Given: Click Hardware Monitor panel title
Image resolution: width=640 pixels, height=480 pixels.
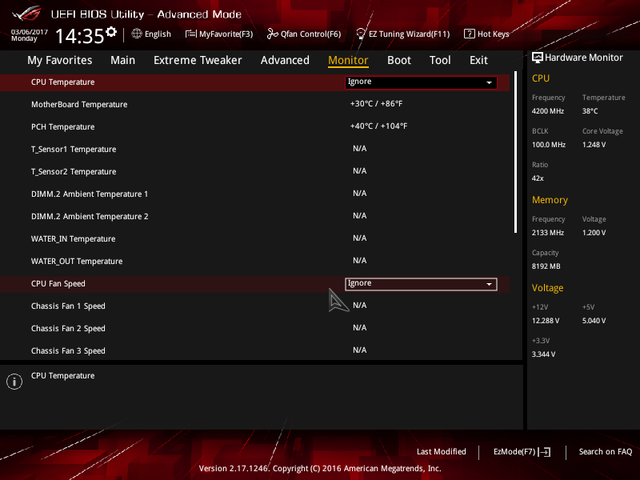Looking at the screenshot, I should (x=584, y=58).
